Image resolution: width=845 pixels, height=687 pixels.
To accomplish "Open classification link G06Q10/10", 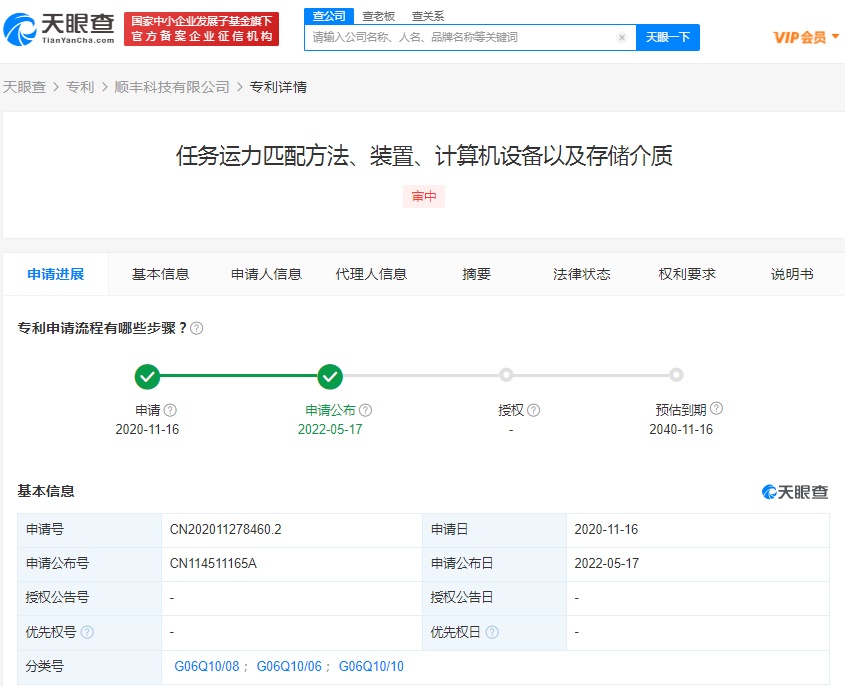I will click(371, 667).
